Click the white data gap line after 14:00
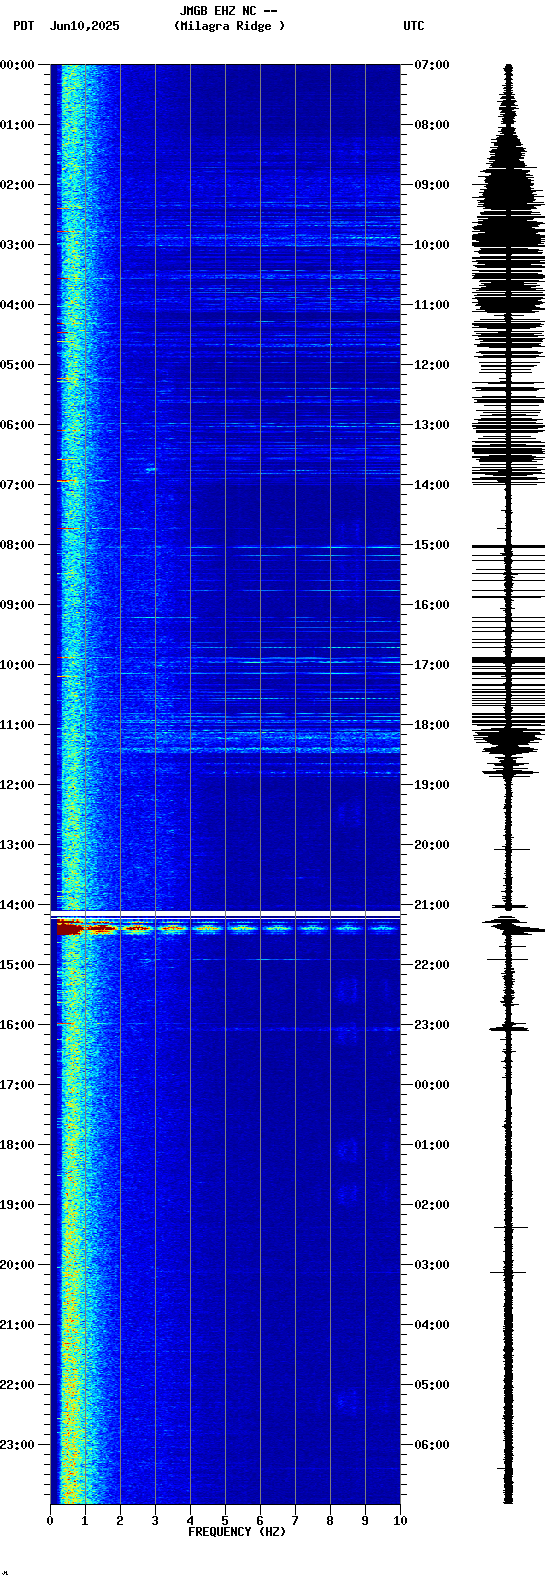 tap(225, 915)
